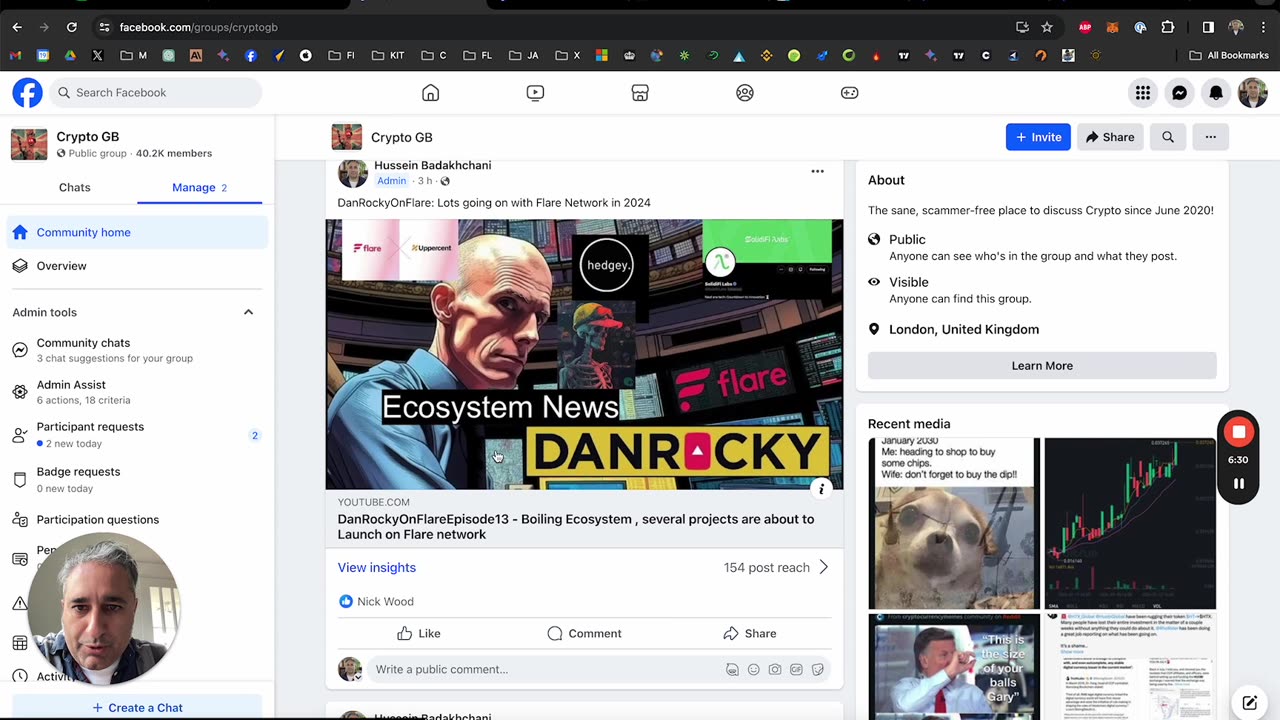Viewport: 1280px width, 720px height.
Task: Open Hussein Badakhchani profile link
Action: 432,165
